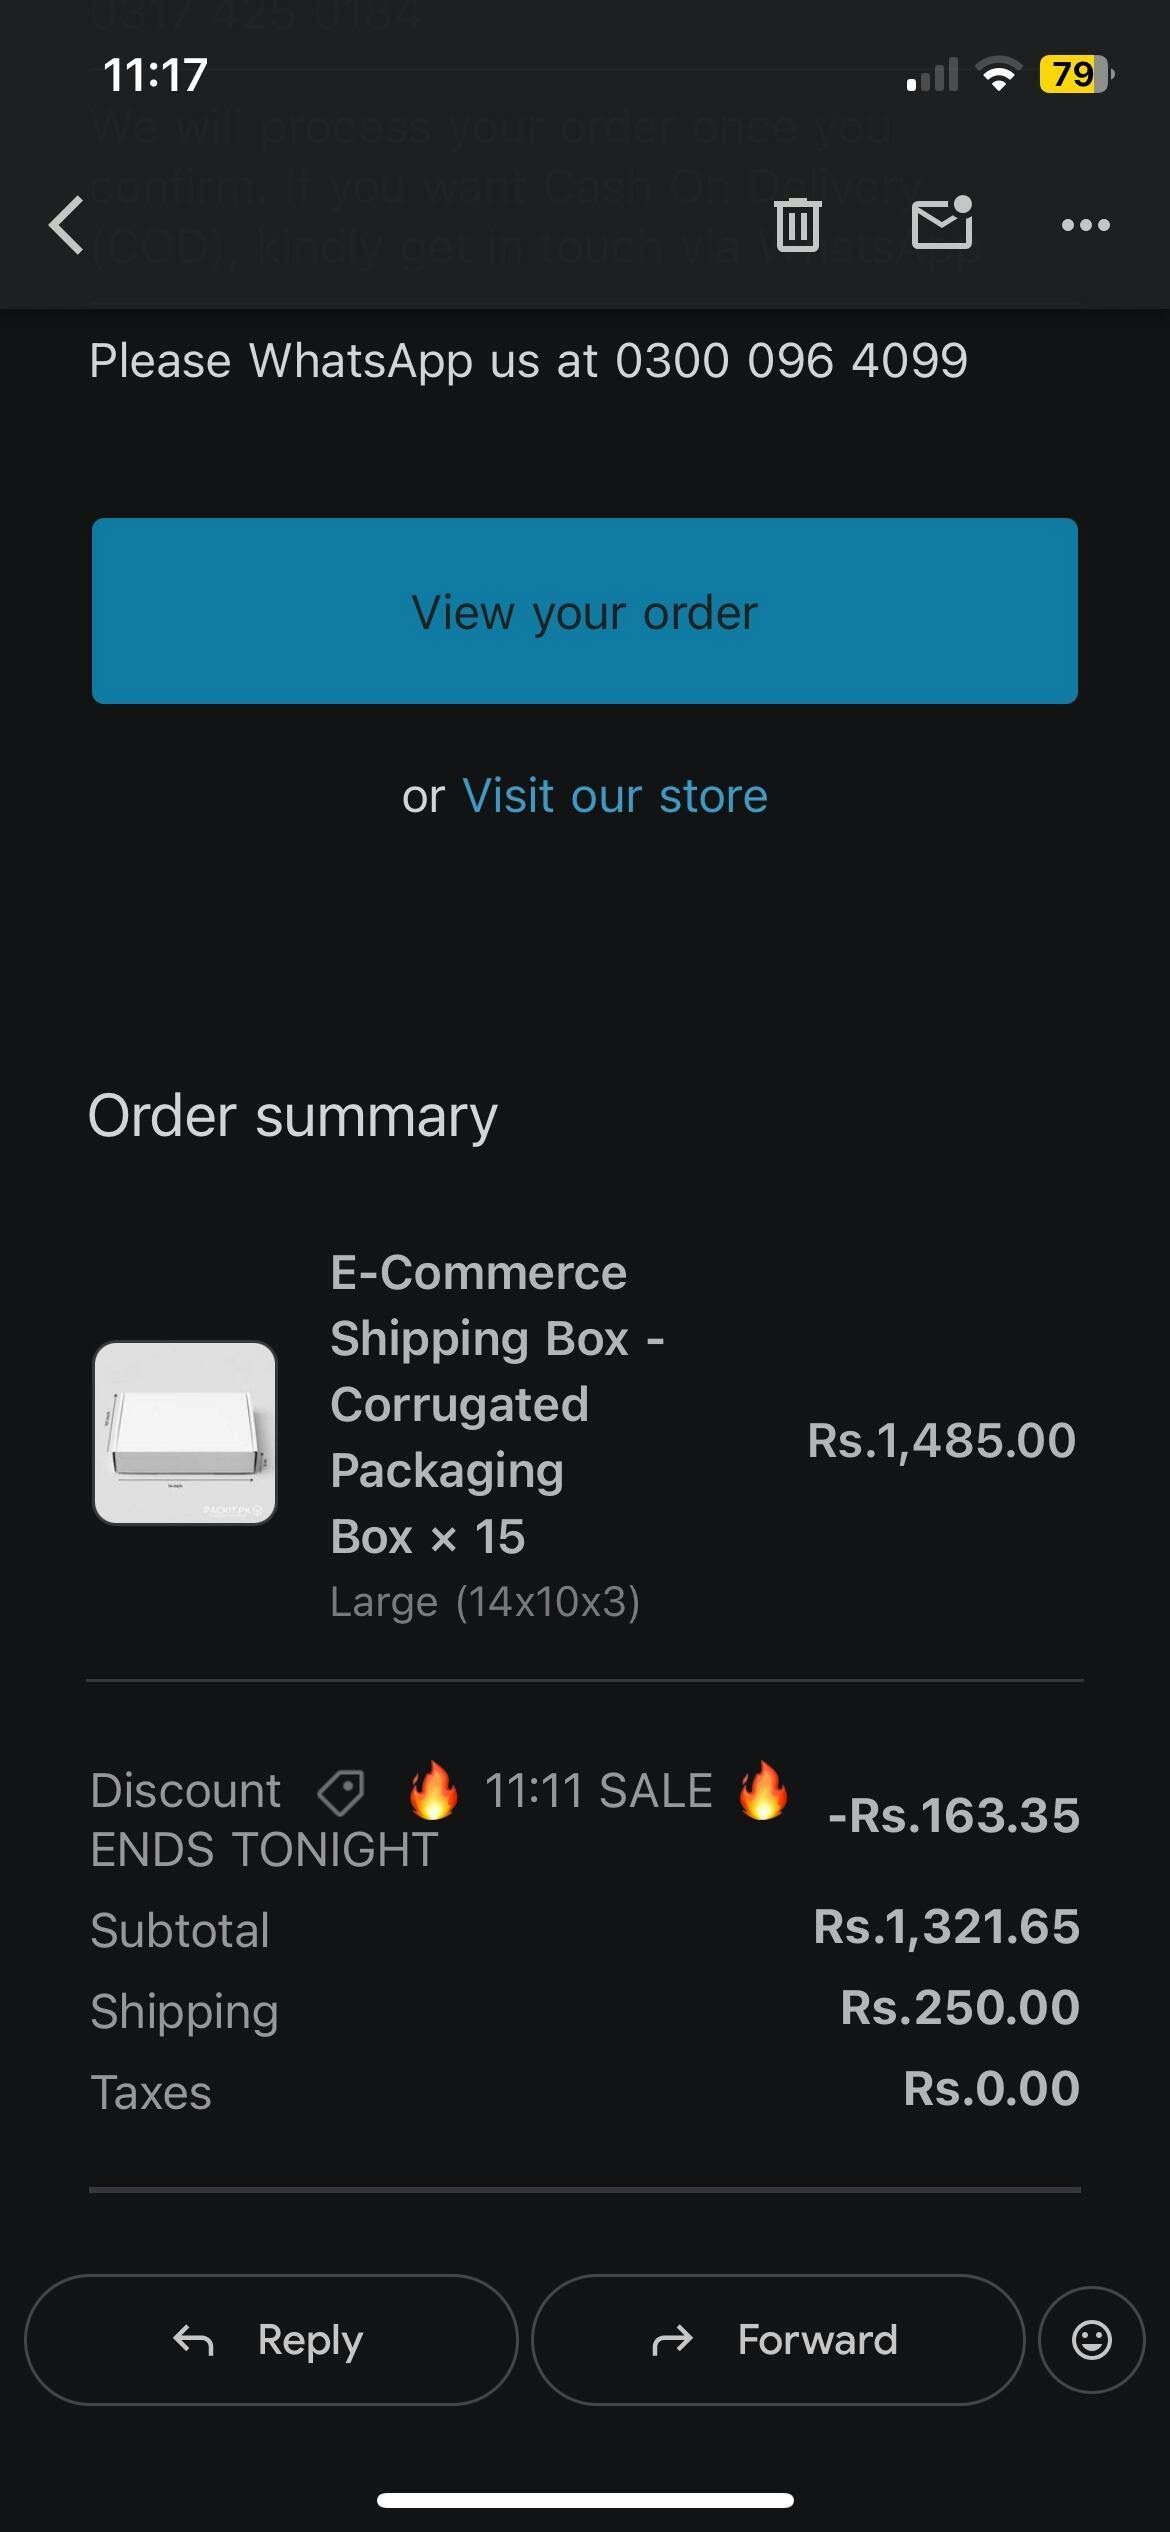The image size is (1170, 2532).
Task: Tap the E-Commerce Shipping Box product title
Action: coord(497,1404)
